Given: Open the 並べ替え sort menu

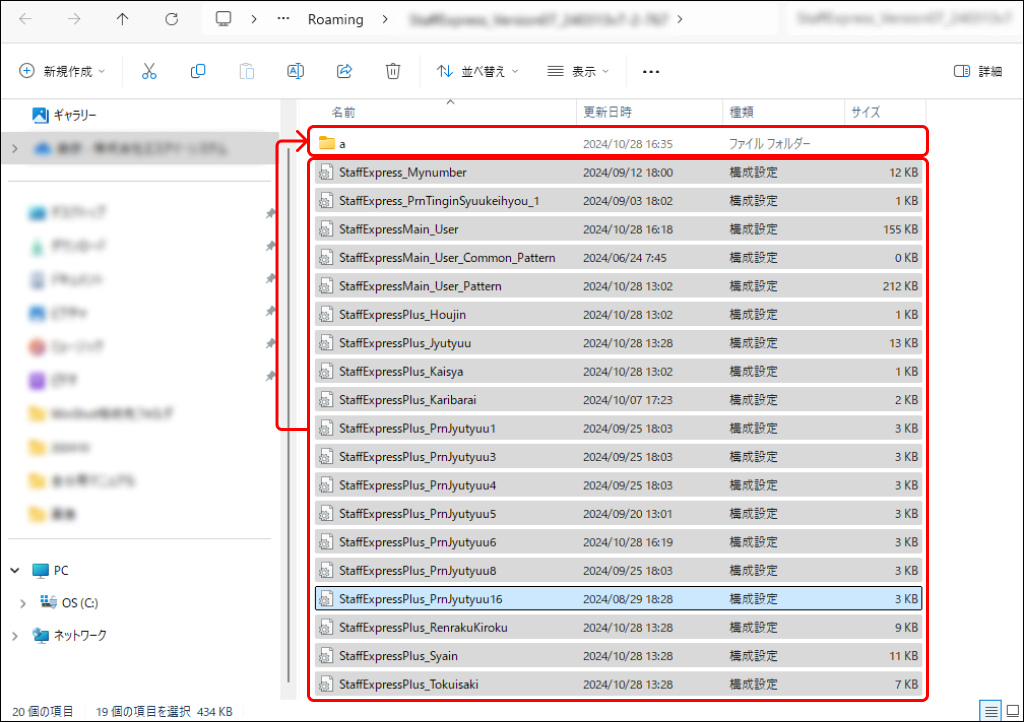Looking at the screenshot, I should [x=477, y=71].
